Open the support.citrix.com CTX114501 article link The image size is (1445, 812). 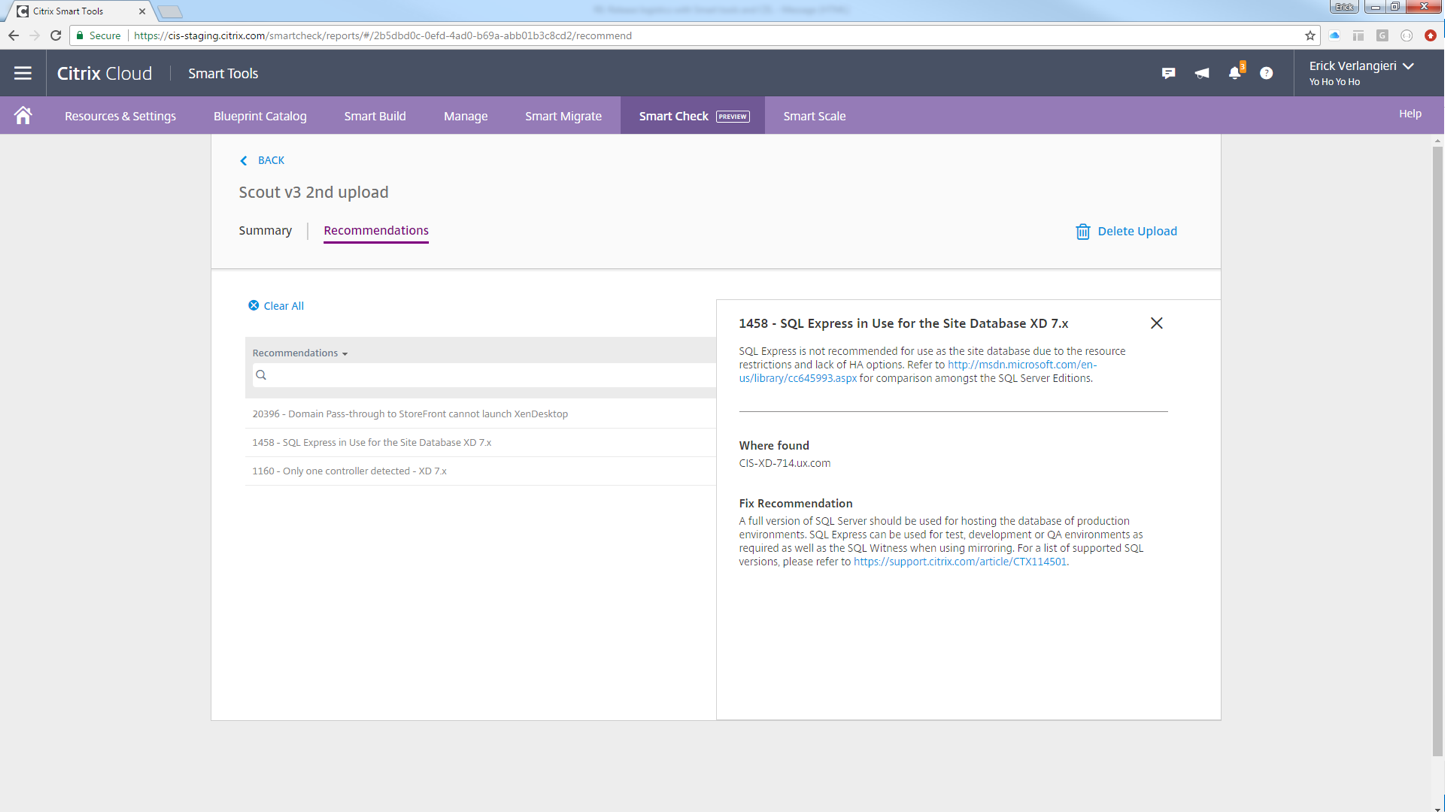(961, 562)
